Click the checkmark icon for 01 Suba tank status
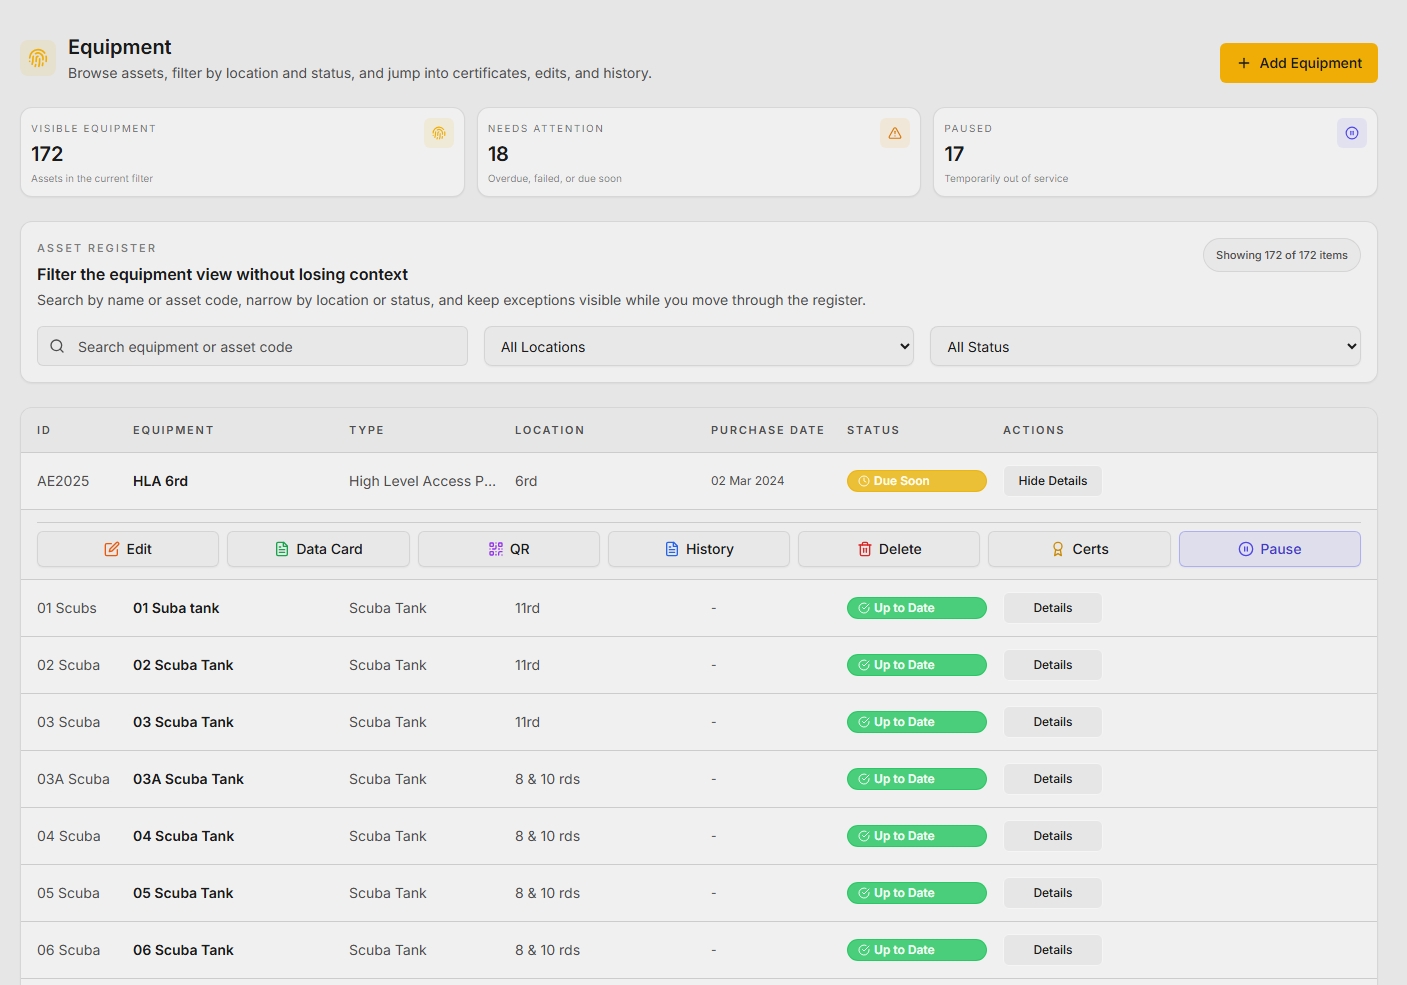The width and height of the screenshot is (1407, 985). 864,608
